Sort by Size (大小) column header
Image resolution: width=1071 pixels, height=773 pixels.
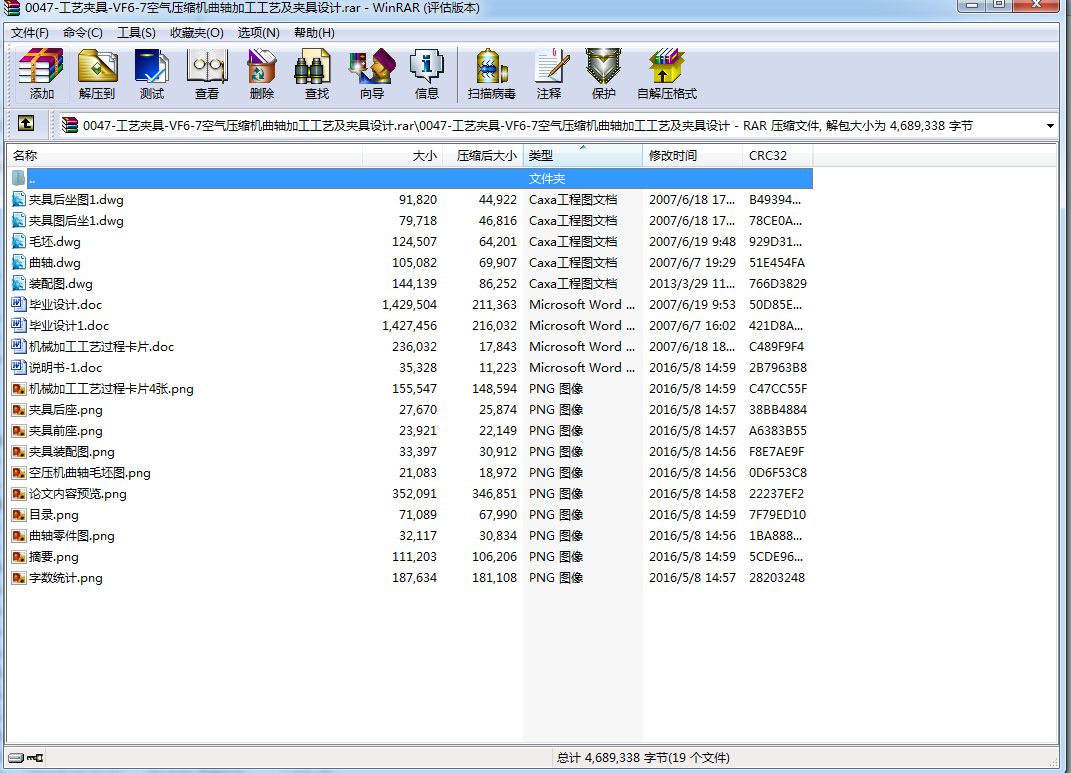point(402,156)
